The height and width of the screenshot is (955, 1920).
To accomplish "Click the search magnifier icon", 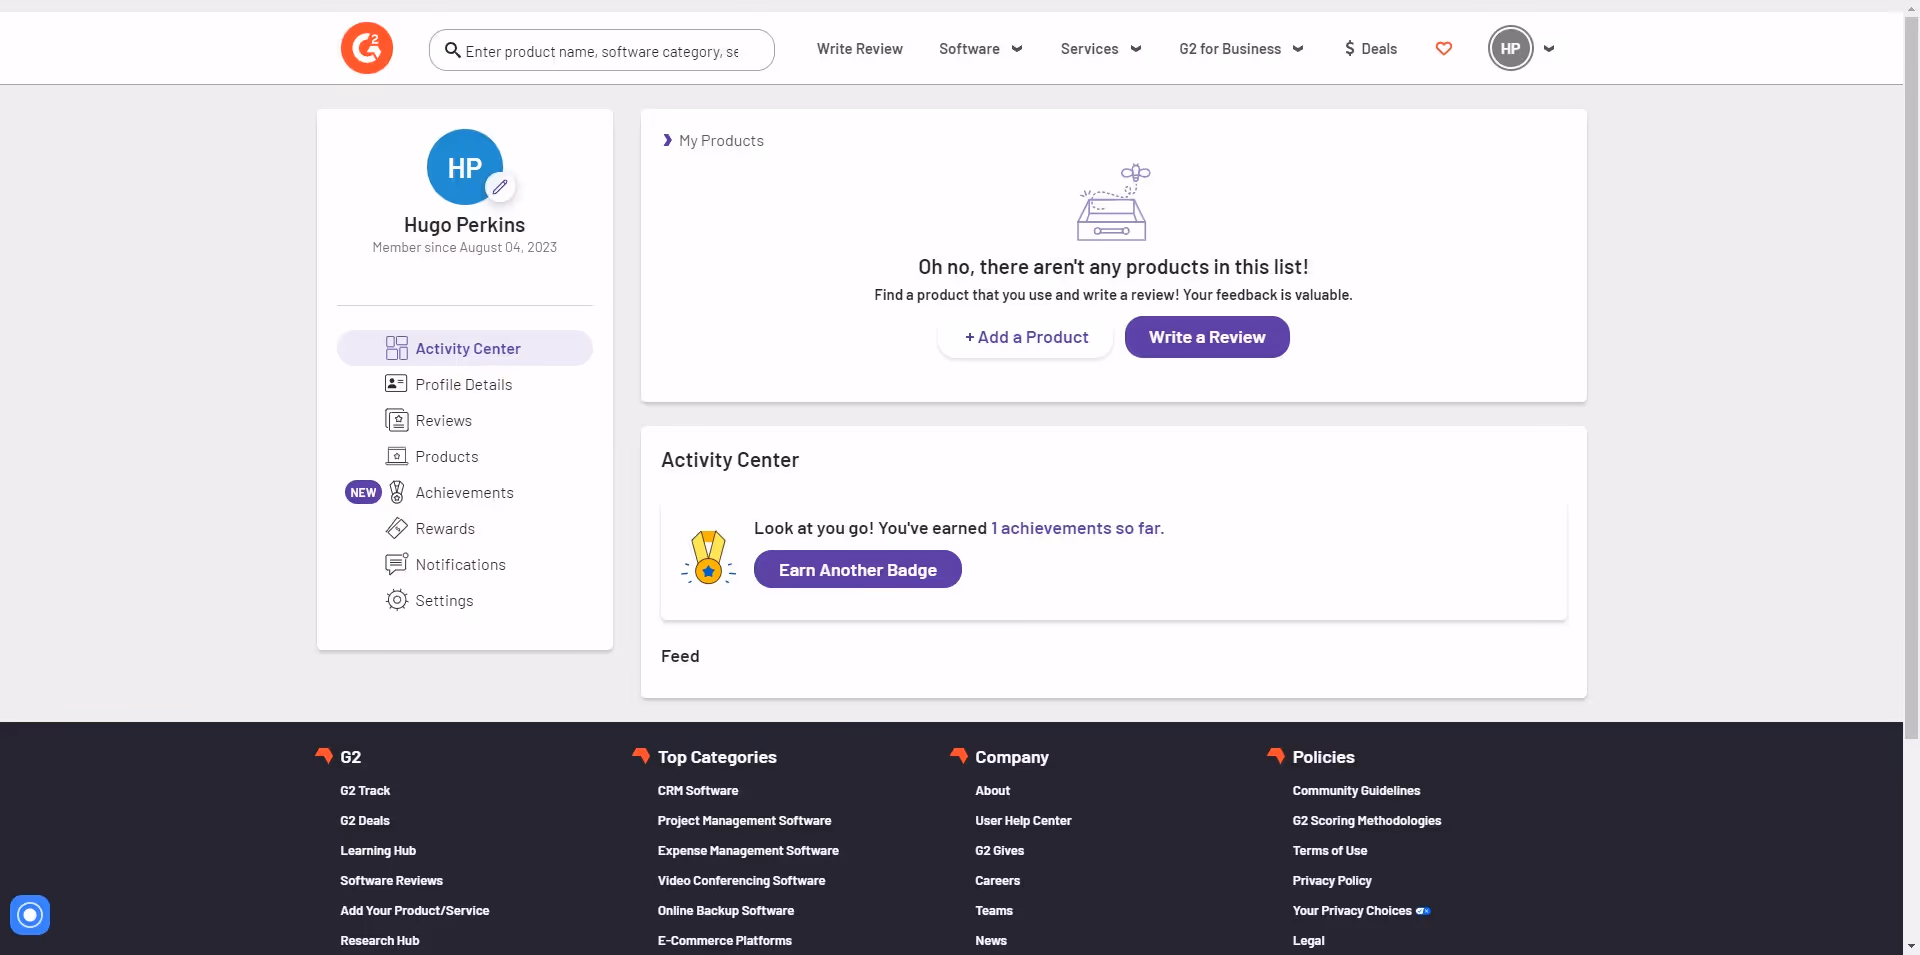I will point(453,50).
